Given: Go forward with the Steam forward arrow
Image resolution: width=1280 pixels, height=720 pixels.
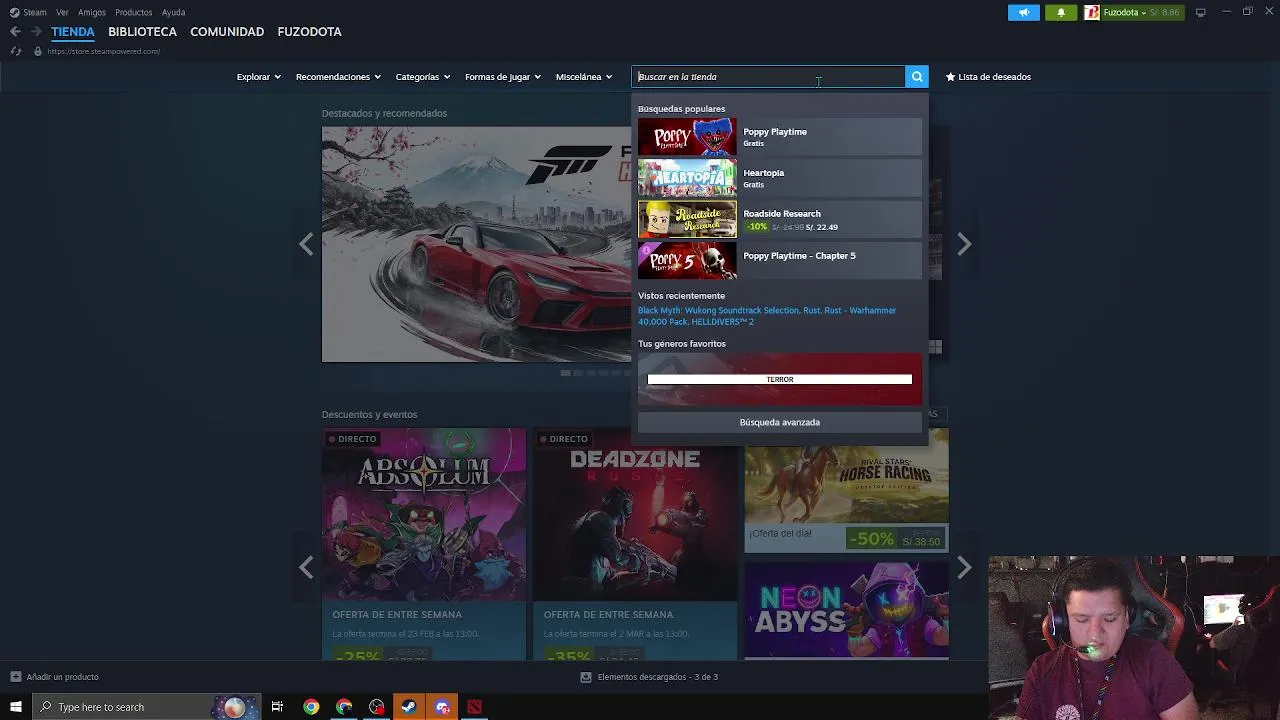Looking at the screenshot, I should click(36, 32).
